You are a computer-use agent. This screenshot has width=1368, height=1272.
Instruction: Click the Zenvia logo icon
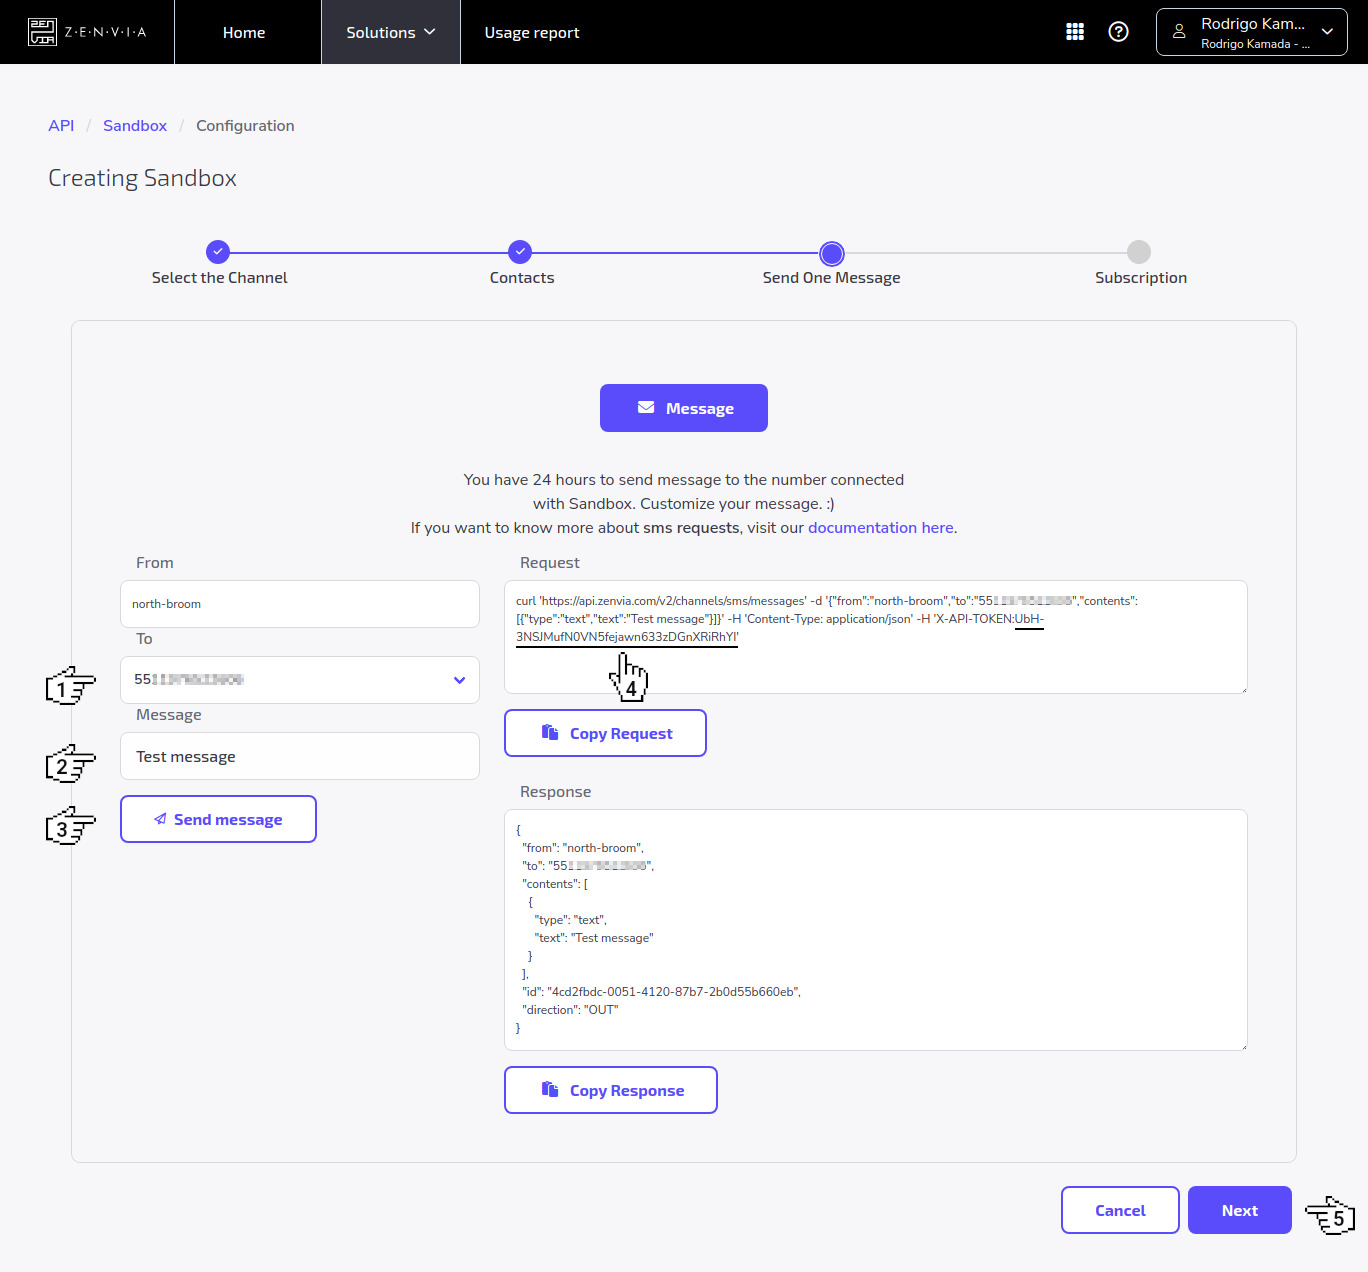point(42,30)
